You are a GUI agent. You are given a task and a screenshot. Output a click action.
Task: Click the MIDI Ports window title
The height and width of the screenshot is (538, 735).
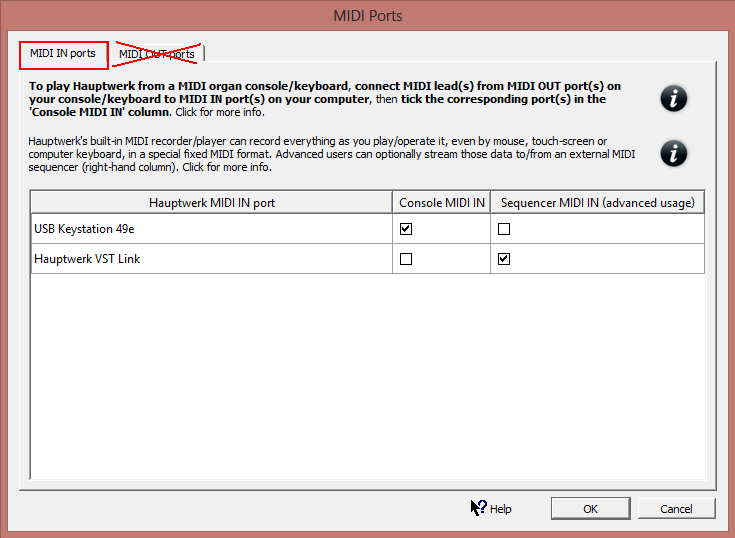coord(368,16)
